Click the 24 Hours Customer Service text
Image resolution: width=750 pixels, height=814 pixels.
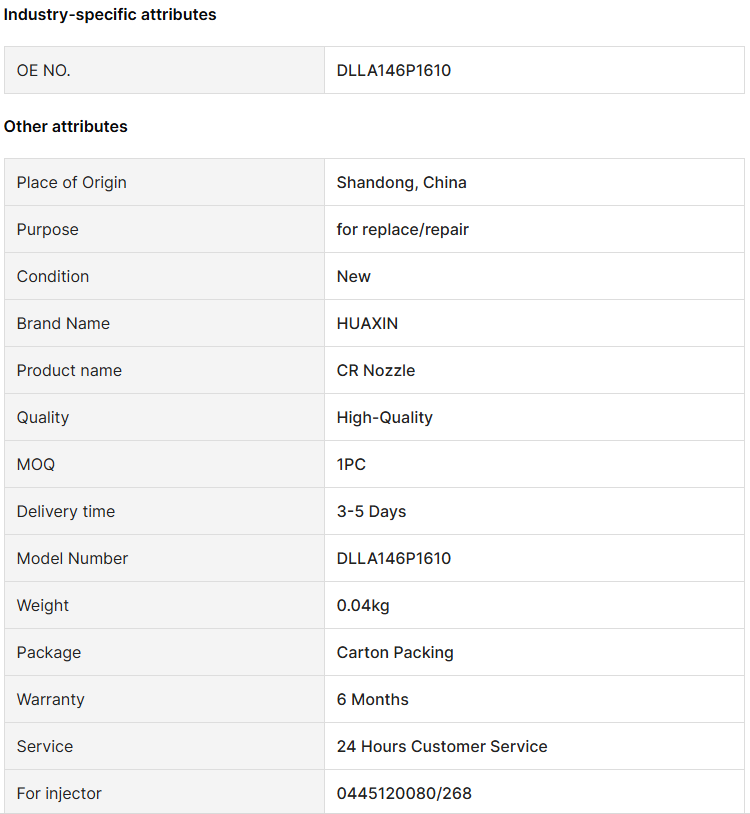[x=442, y=746]
